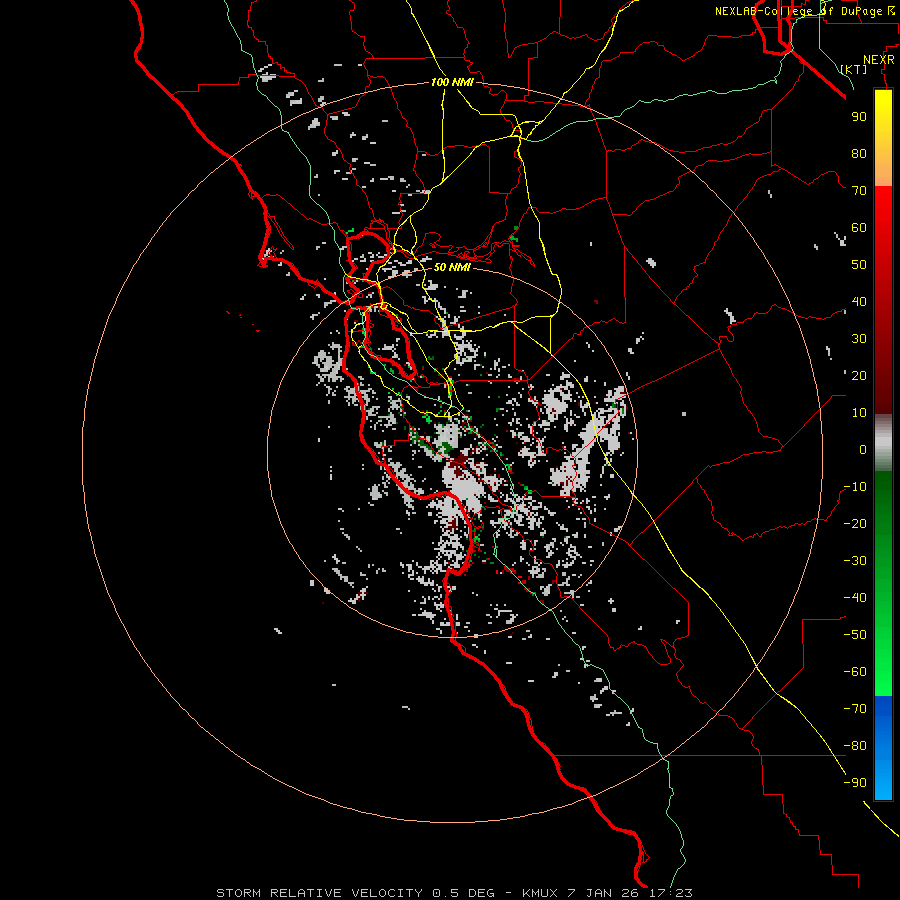Click the 10 value on the velocity scale
Image resolution: width=900 pixels, height=900 pixels.
pos(859,413)
